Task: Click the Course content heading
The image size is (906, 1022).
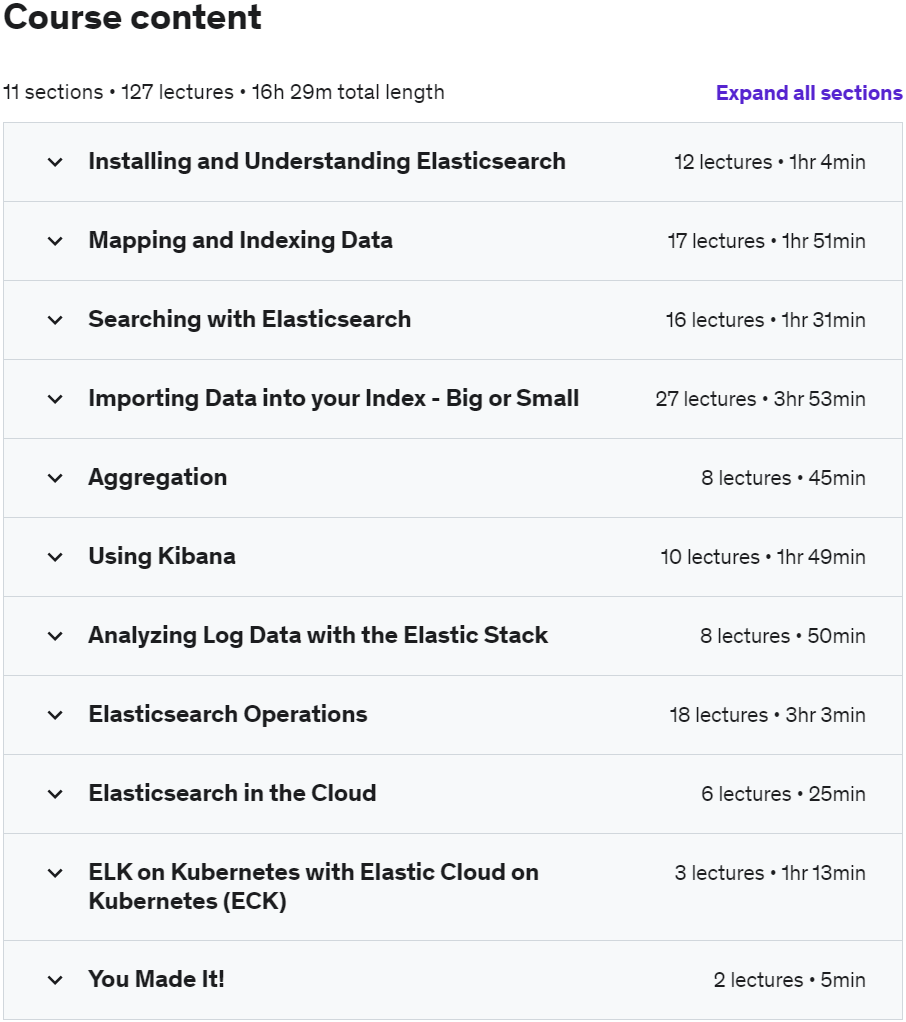Action: click(x=132, y=17)
